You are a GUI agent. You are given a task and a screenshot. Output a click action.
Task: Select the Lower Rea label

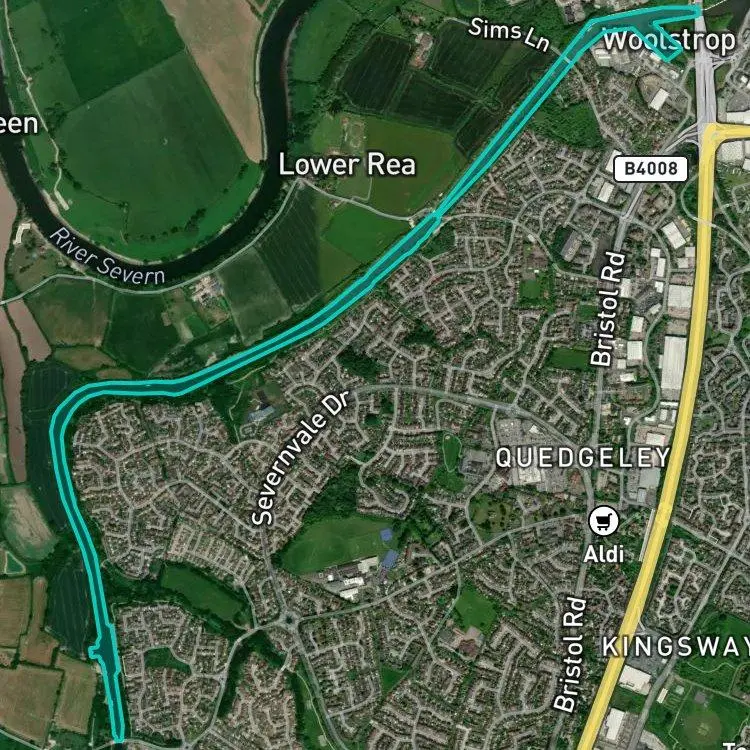[347, 165]
